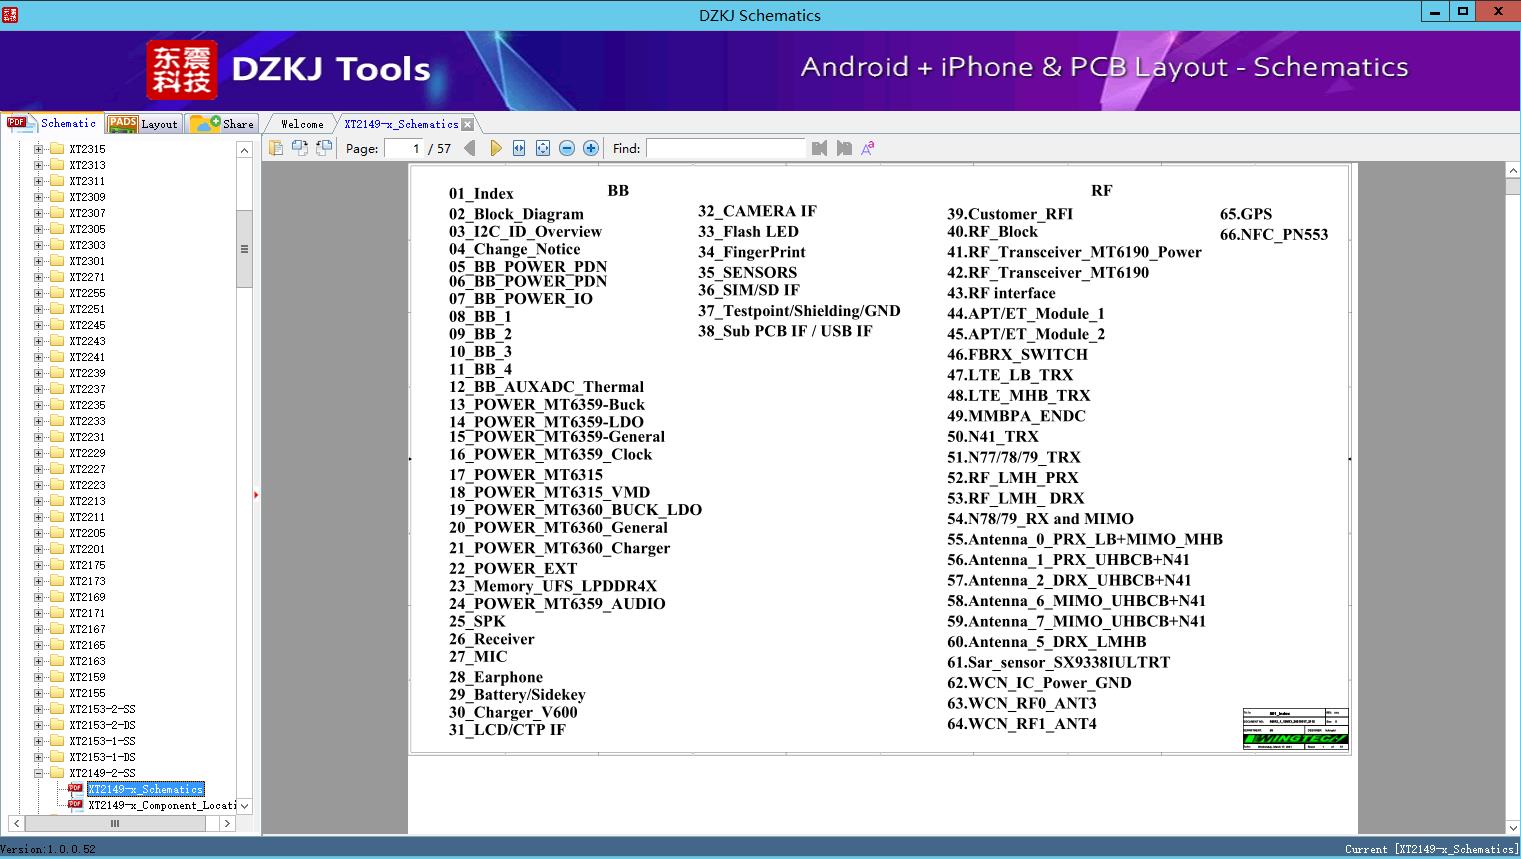The image size is (1521, 859).
Task: Click the XT2237 folder icon
Action: [57, 389]
